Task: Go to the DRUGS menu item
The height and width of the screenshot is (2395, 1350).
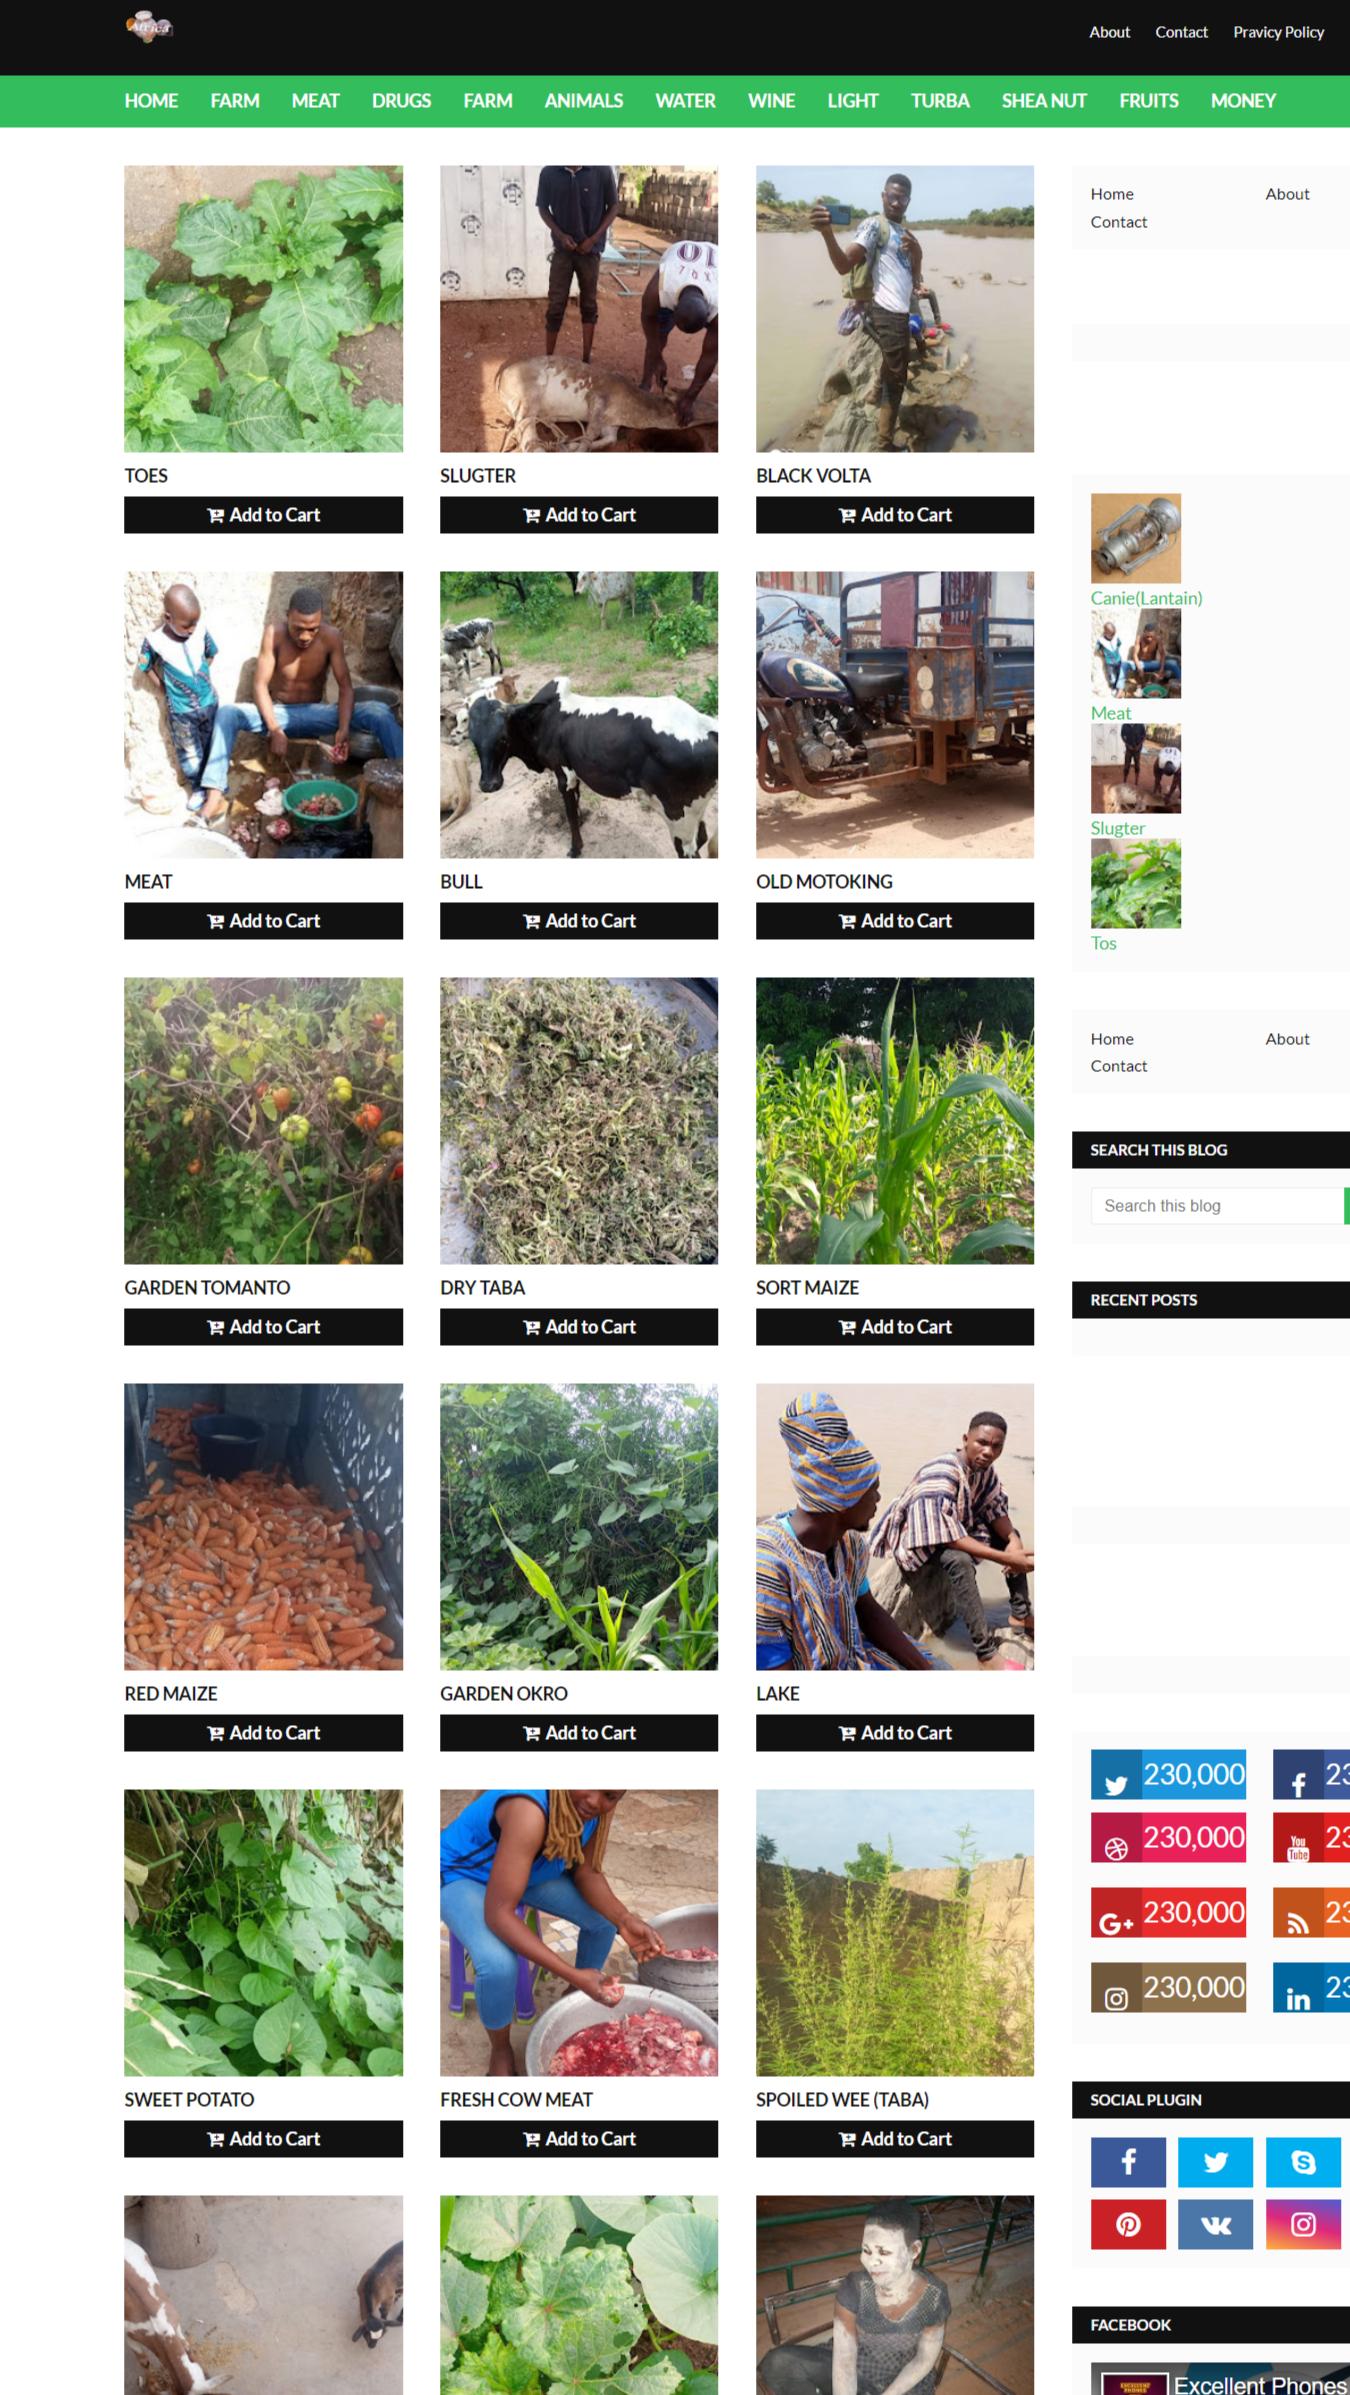Action: [401, 101]
